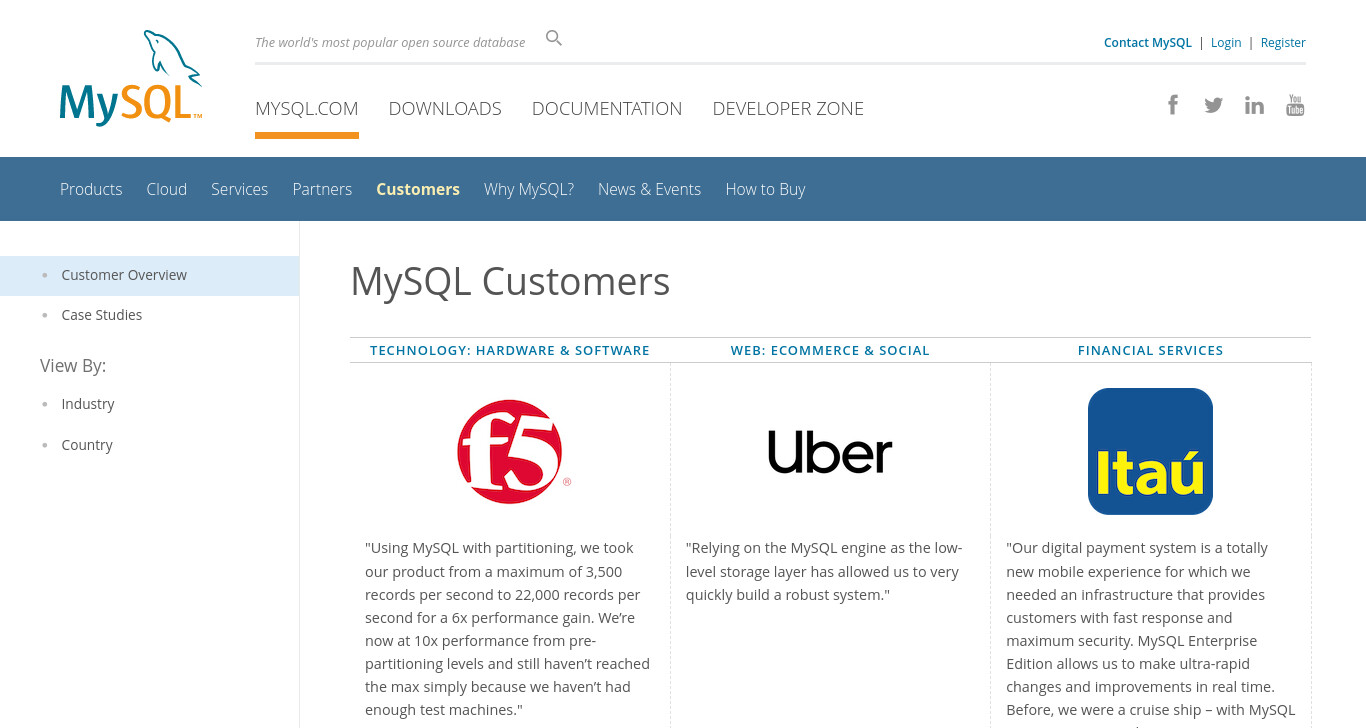Open Financial Services category heading
The width and height of the screenshot is (1366, 728).
pos(1150,350)
